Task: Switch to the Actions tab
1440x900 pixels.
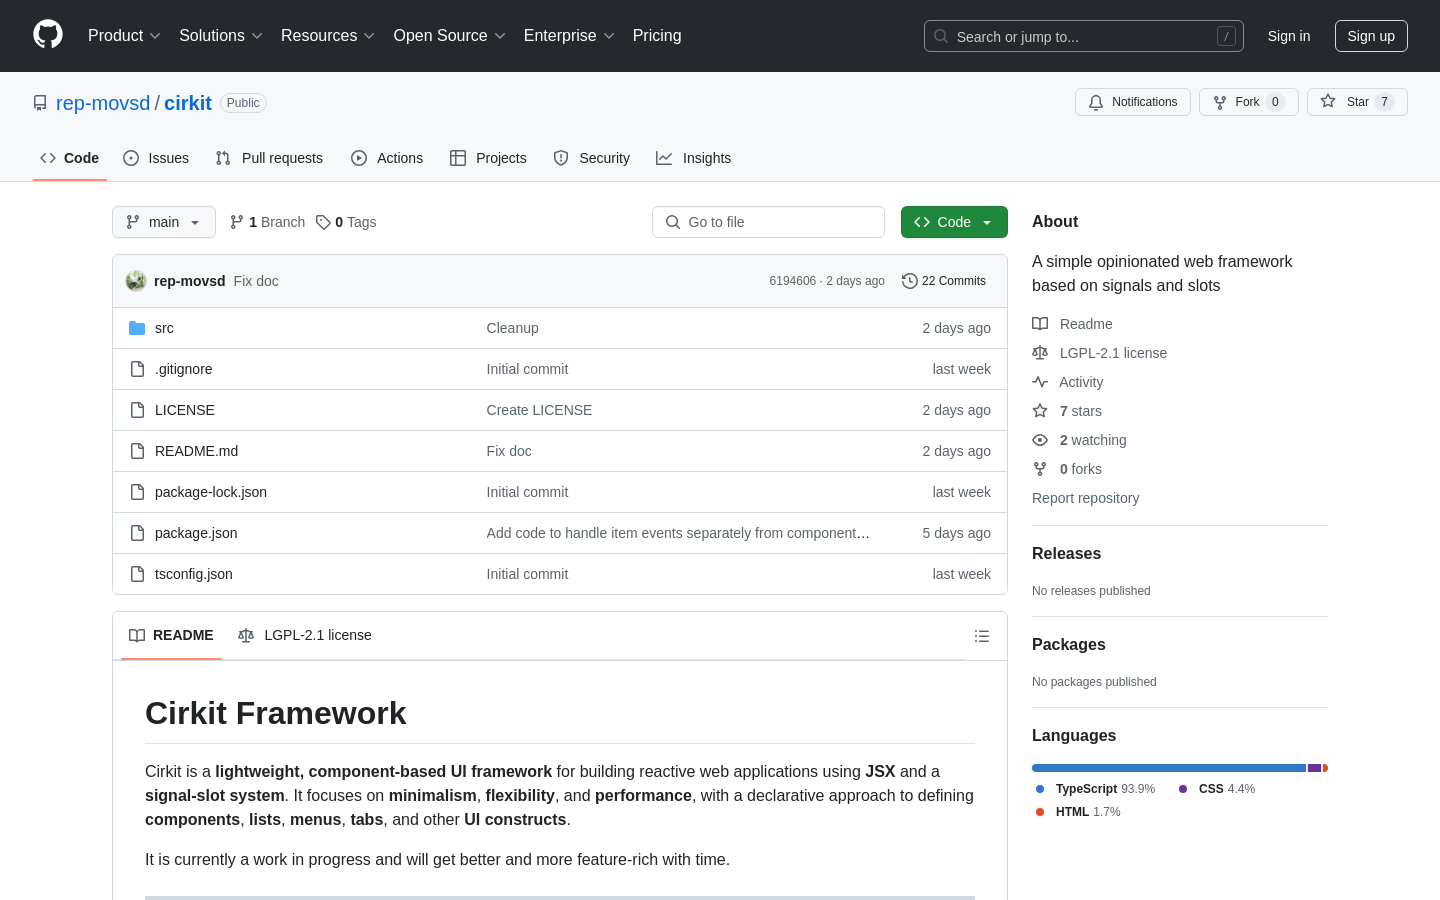Action: [x=387, y=158]
